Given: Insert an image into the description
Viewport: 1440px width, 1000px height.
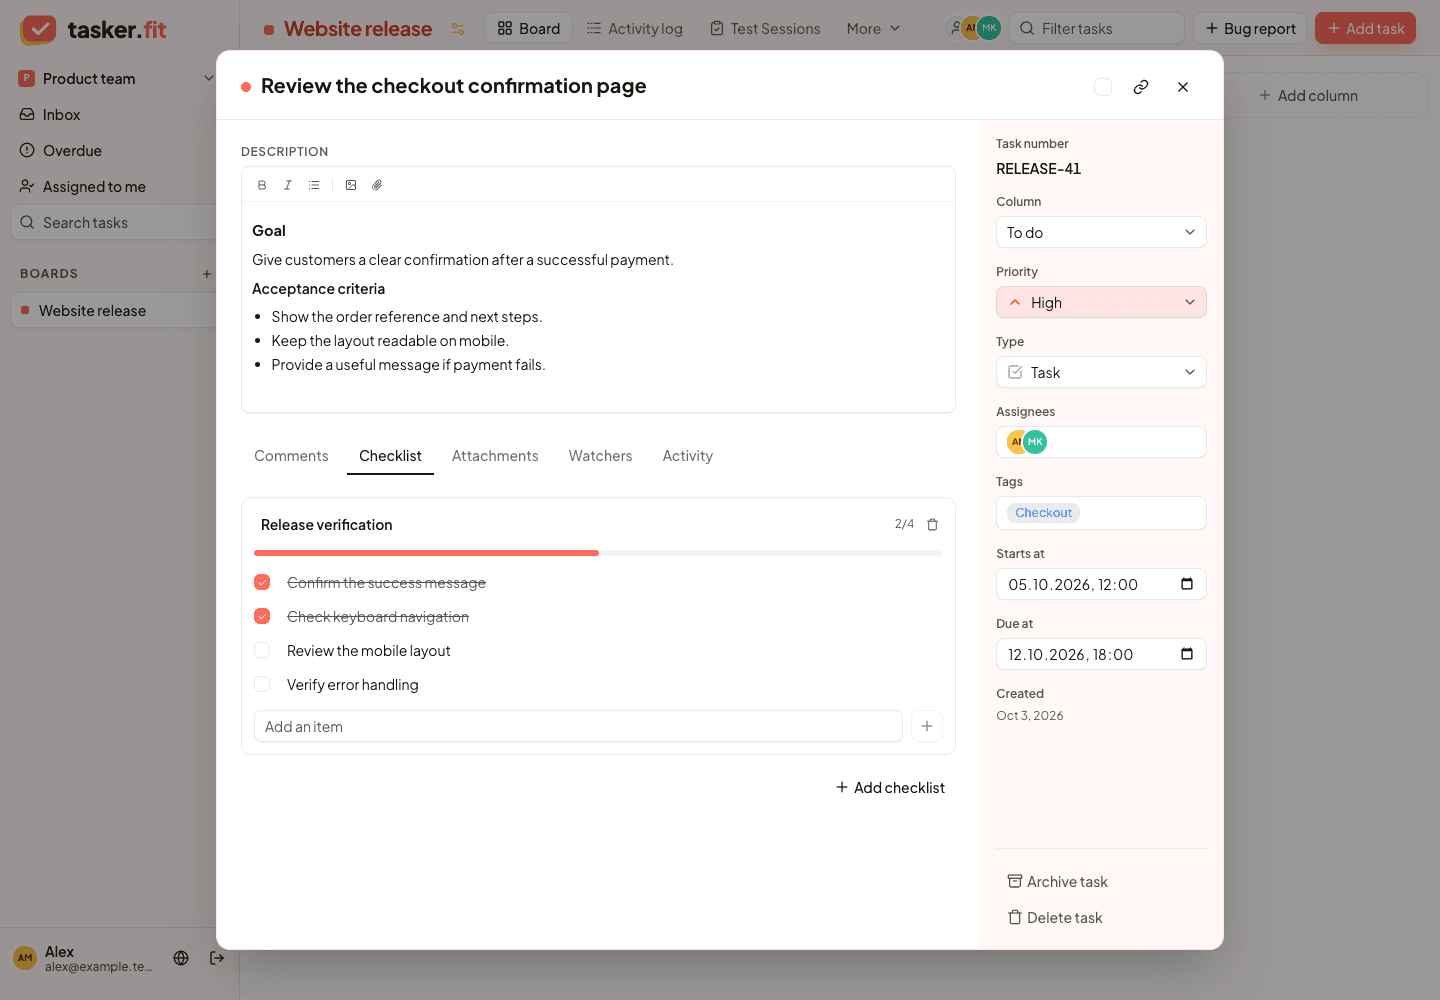Looking at the screenshot, I should (351, 185).
